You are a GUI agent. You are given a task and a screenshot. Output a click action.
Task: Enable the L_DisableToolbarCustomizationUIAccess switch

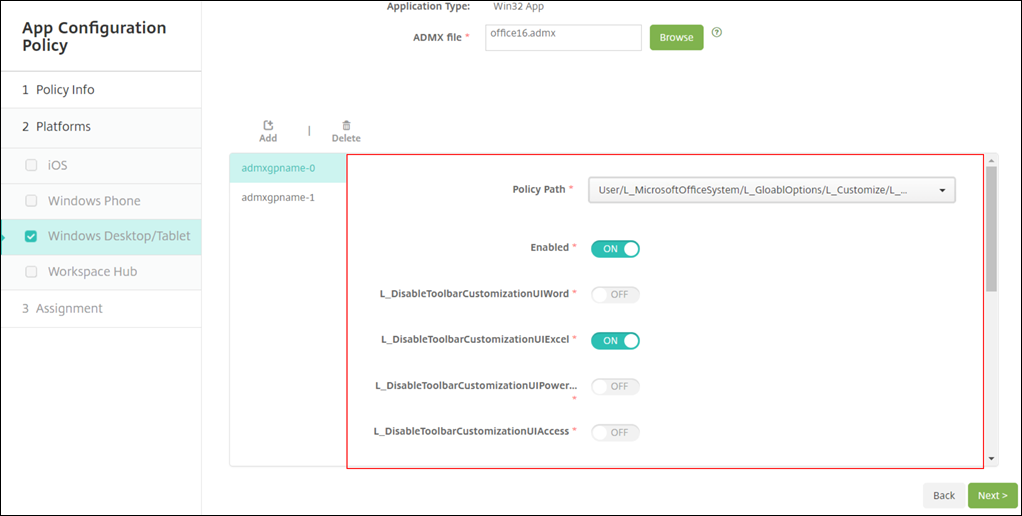point(615,433)
